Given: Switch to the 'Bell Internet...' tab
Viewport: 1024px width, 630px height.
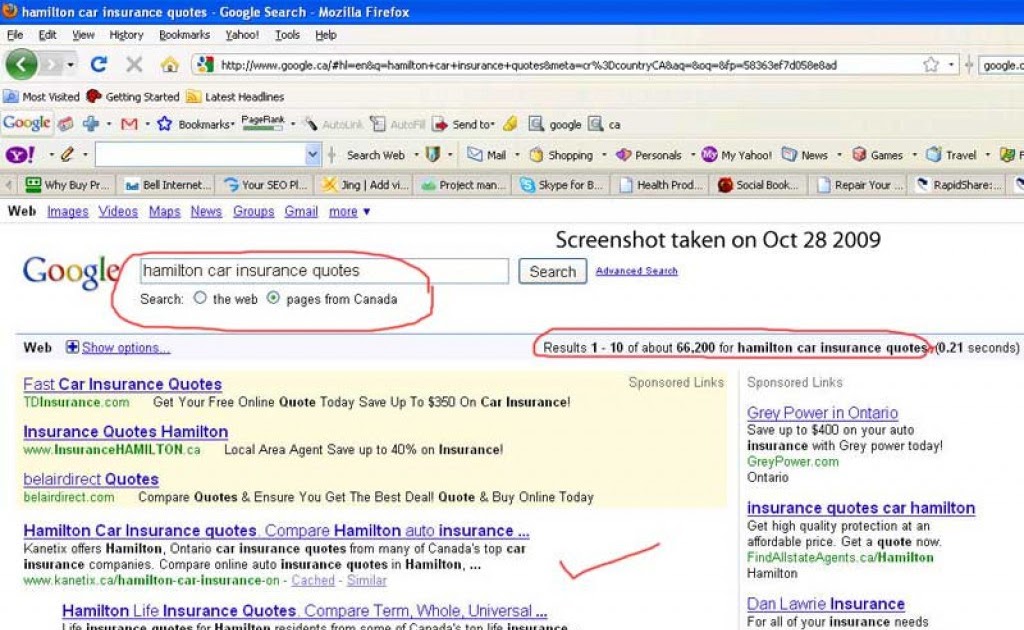Looking at the screenshot, I should point(168,185).
